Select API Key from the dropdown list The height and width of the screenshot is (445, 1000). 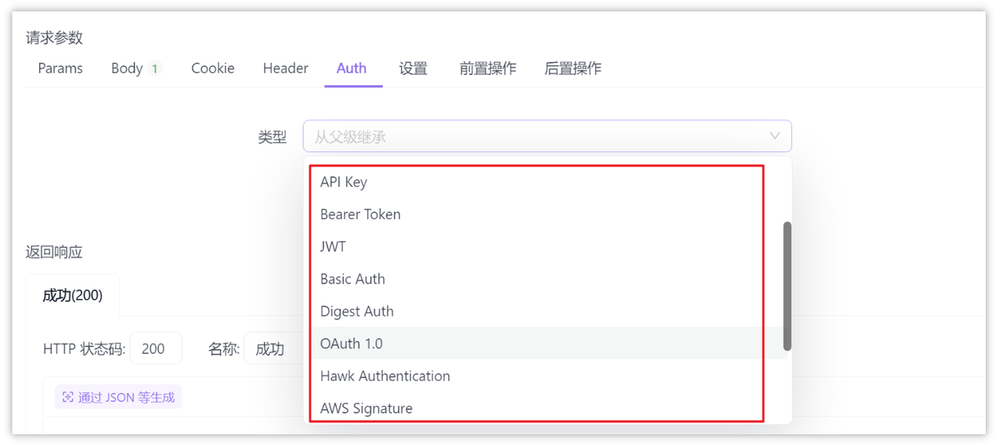click(344, 182)
